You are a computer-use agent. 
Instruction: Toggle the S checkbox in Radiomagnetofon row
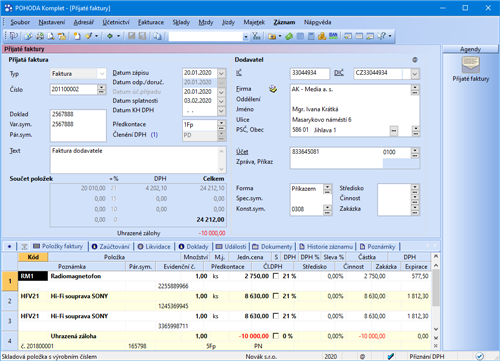click(x=276, y=276)
